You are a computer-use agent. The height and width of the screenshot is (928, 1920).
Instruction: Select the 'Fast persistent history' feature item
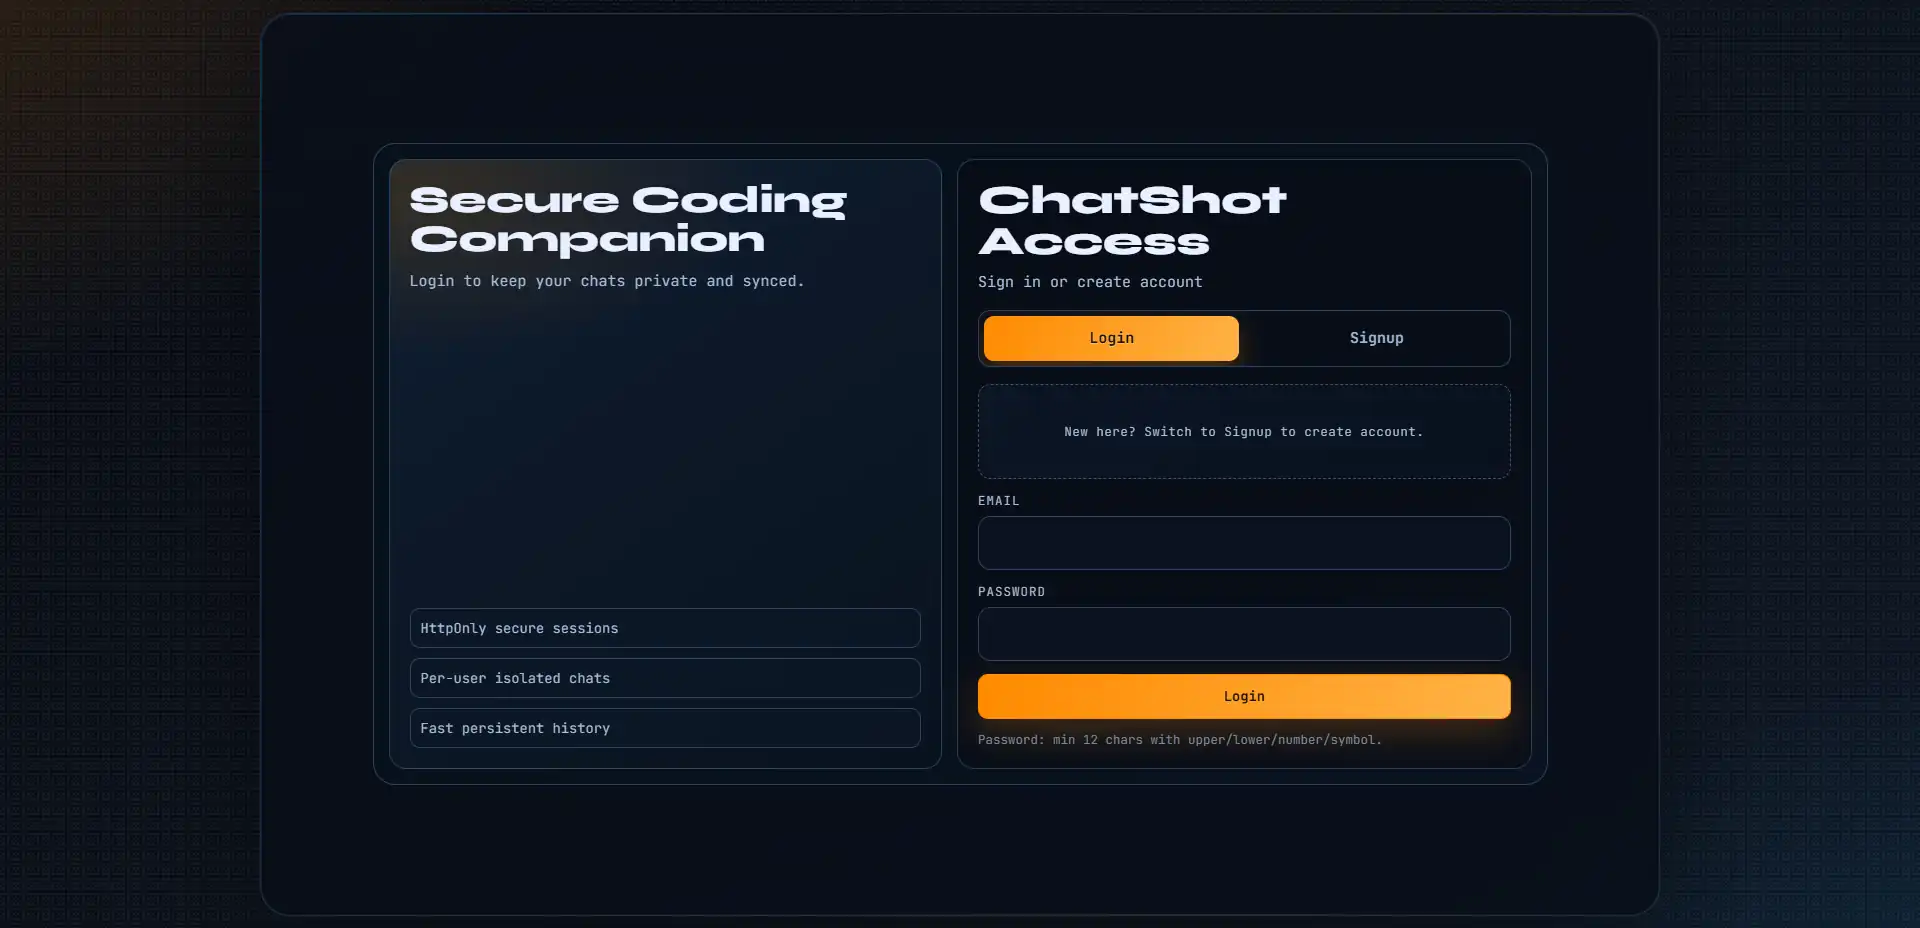pyautogui.click(x=665, y=728)
